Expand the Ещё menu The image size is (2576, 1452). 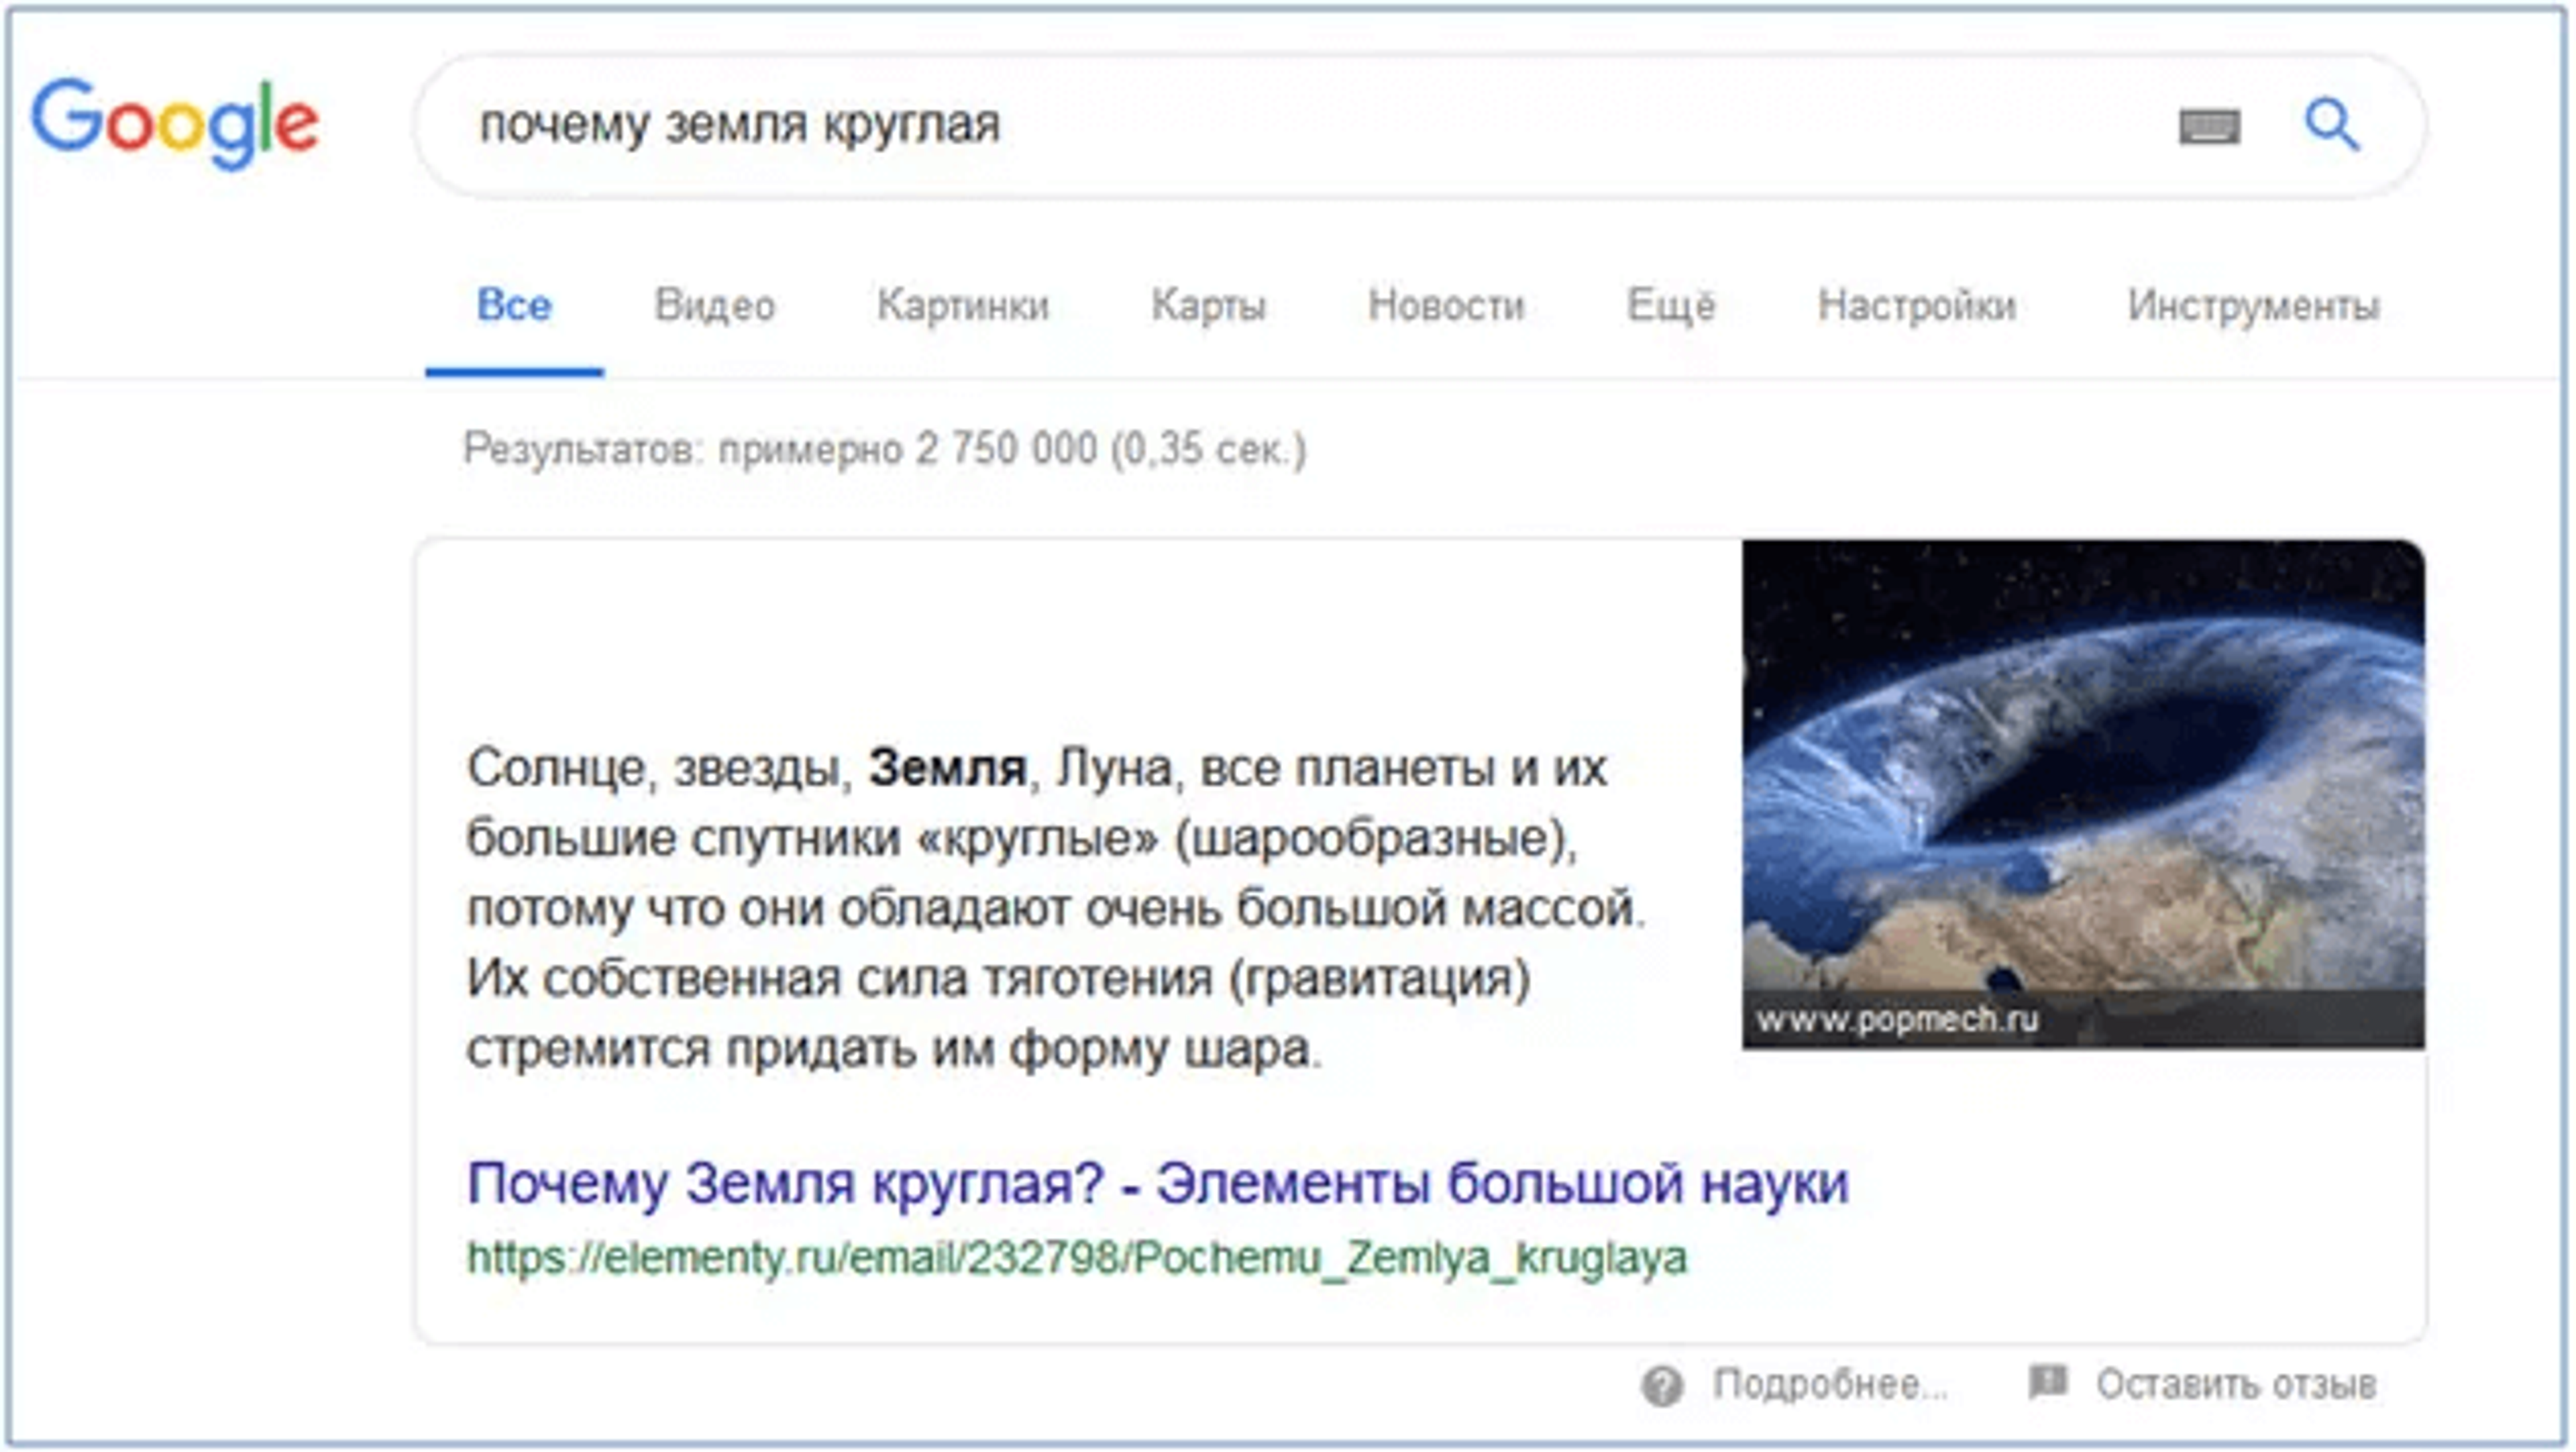tap(1670, 305)
